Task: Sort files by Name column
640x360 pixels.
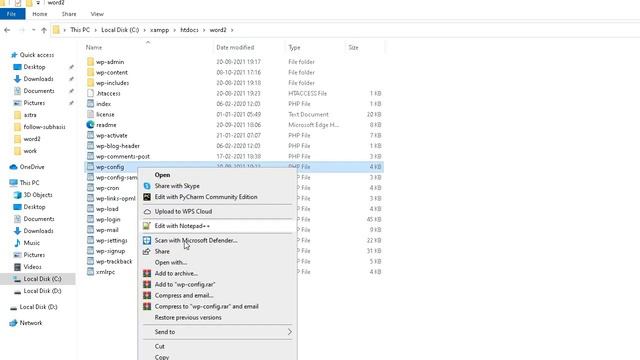Action: (94, 47)
